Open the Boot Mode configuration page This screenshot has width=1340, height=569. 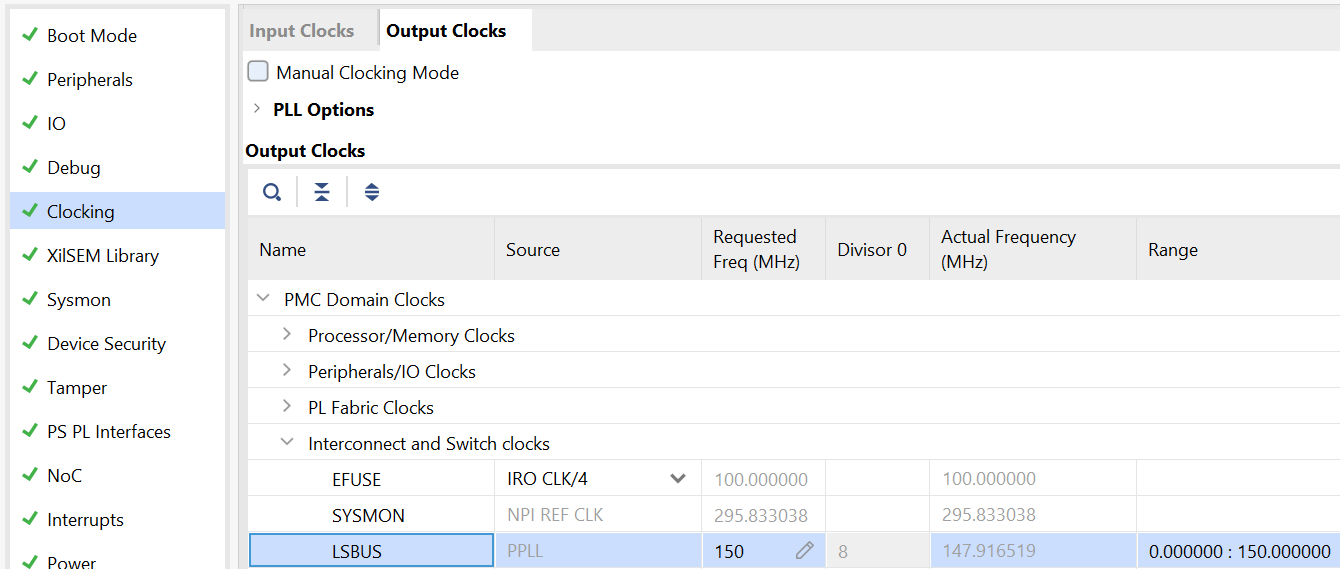(x=92, y=36)
